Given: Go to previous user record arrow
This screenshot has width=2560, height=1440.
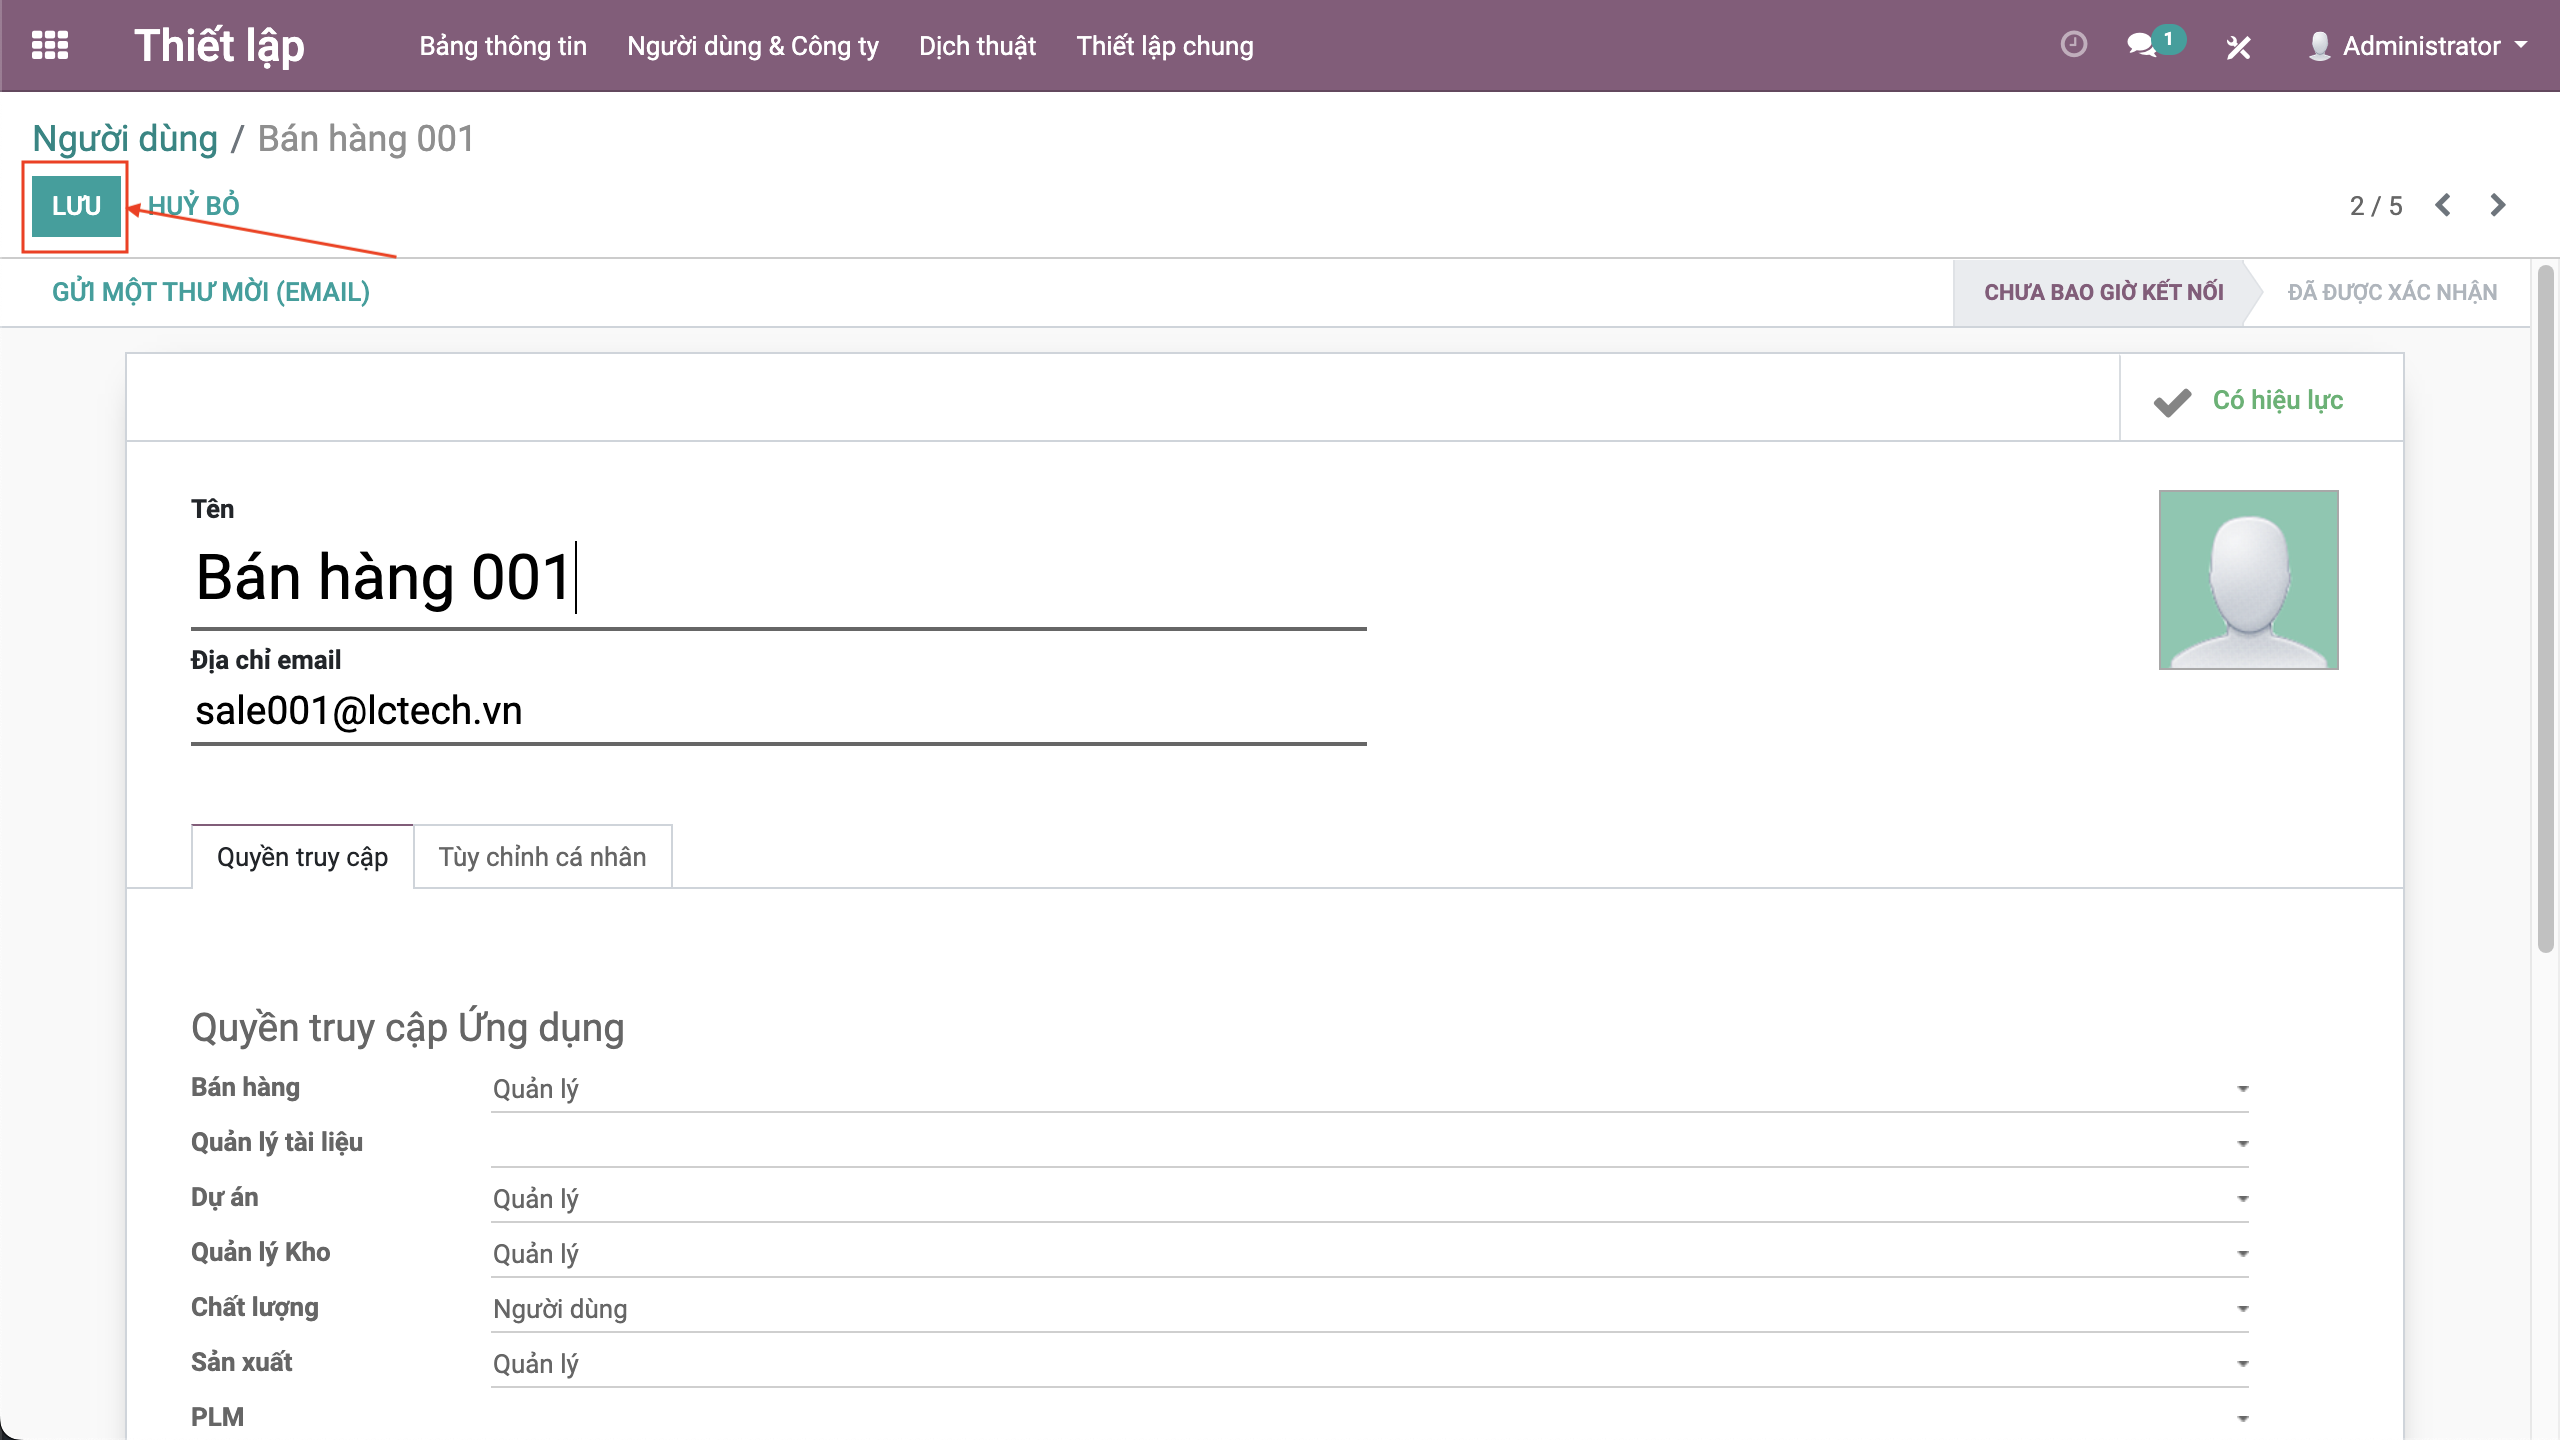Looking at the screenshot, I should pos(2443,205).
